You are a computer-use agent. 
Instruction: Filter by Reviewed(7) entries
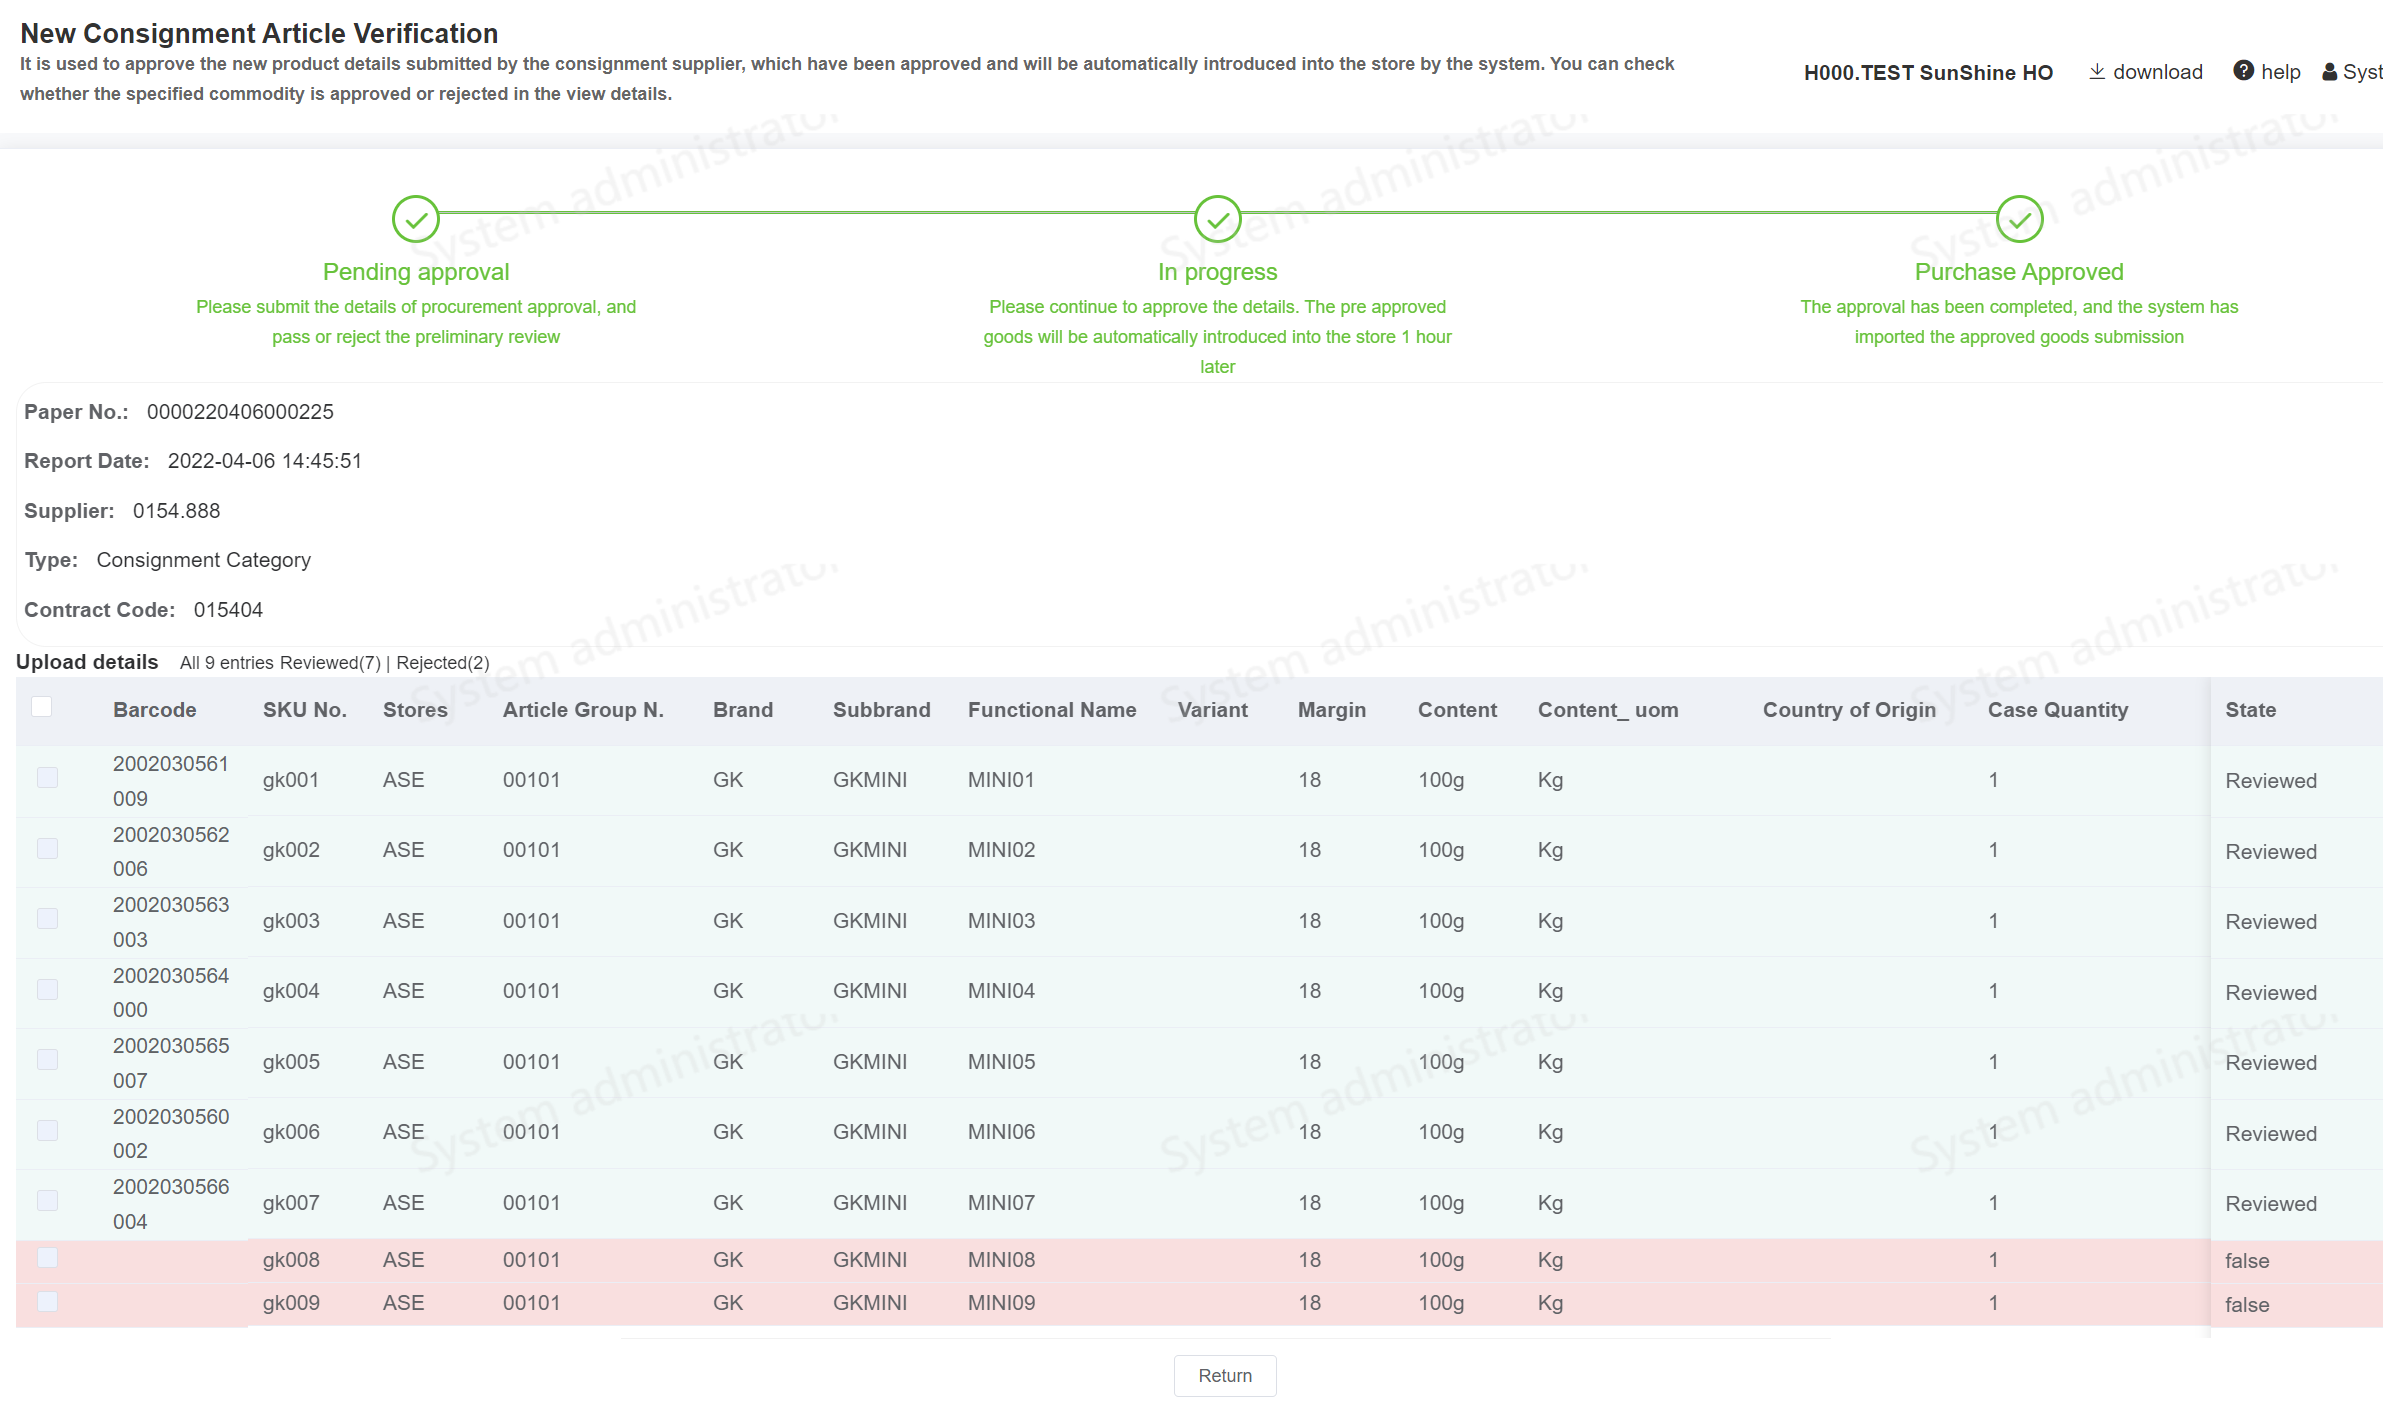point(330,663)
